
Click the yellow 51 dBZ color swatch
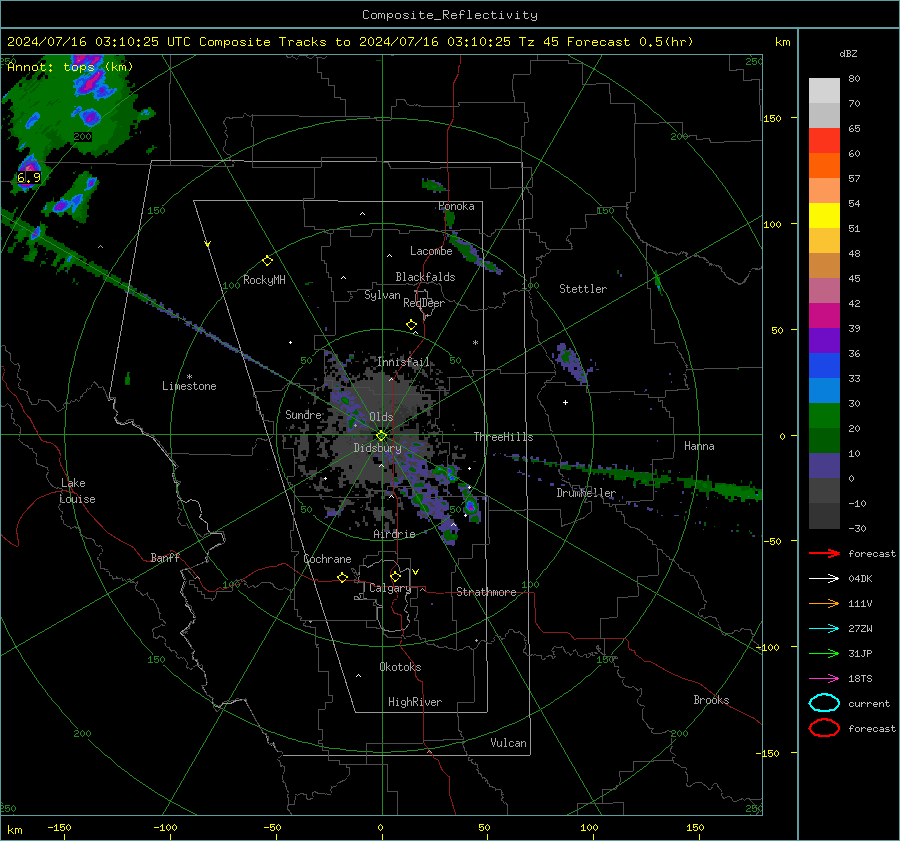pyautogui.click(x=824, y=215)
